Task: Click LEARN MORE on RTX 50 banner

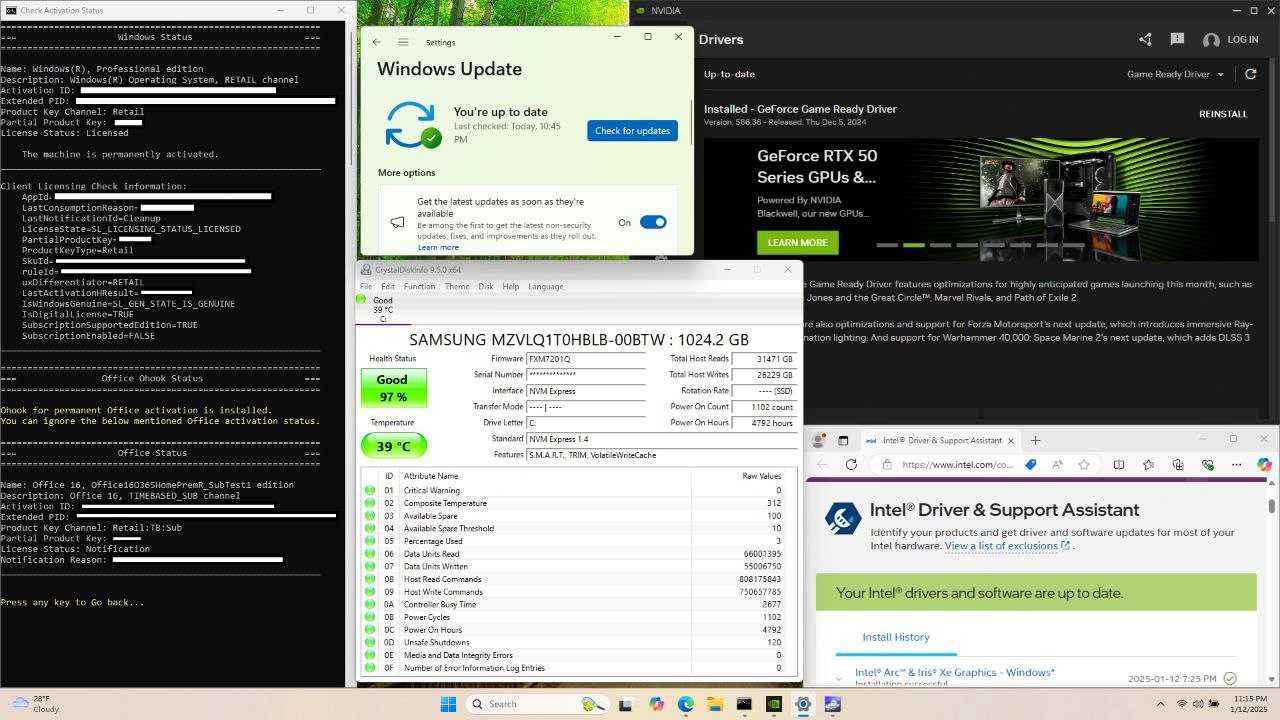Action: [x=797, y=242]
